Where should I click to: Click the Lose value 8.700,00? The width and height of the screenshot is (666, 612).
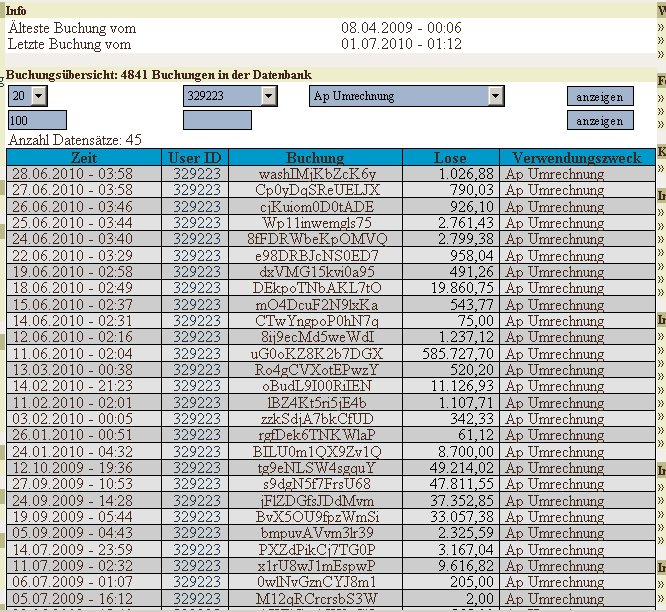point(466,451)
